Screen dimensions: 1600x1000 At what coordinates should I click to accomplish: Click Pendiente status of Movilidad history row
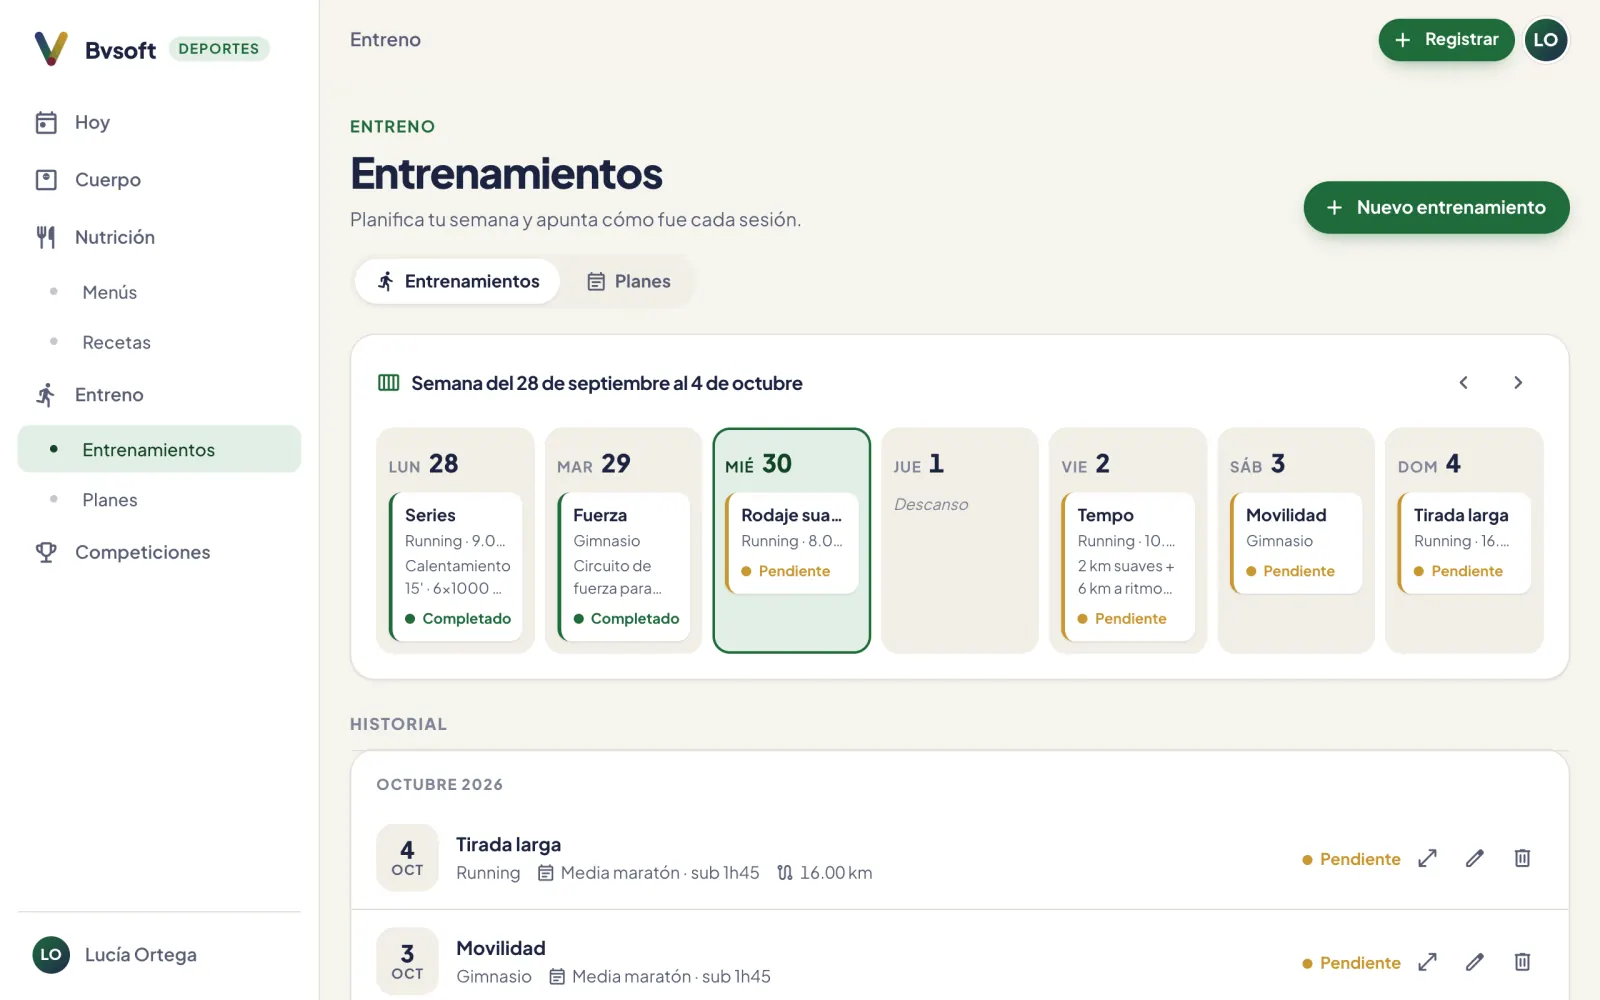click(x=1351, y=963)
